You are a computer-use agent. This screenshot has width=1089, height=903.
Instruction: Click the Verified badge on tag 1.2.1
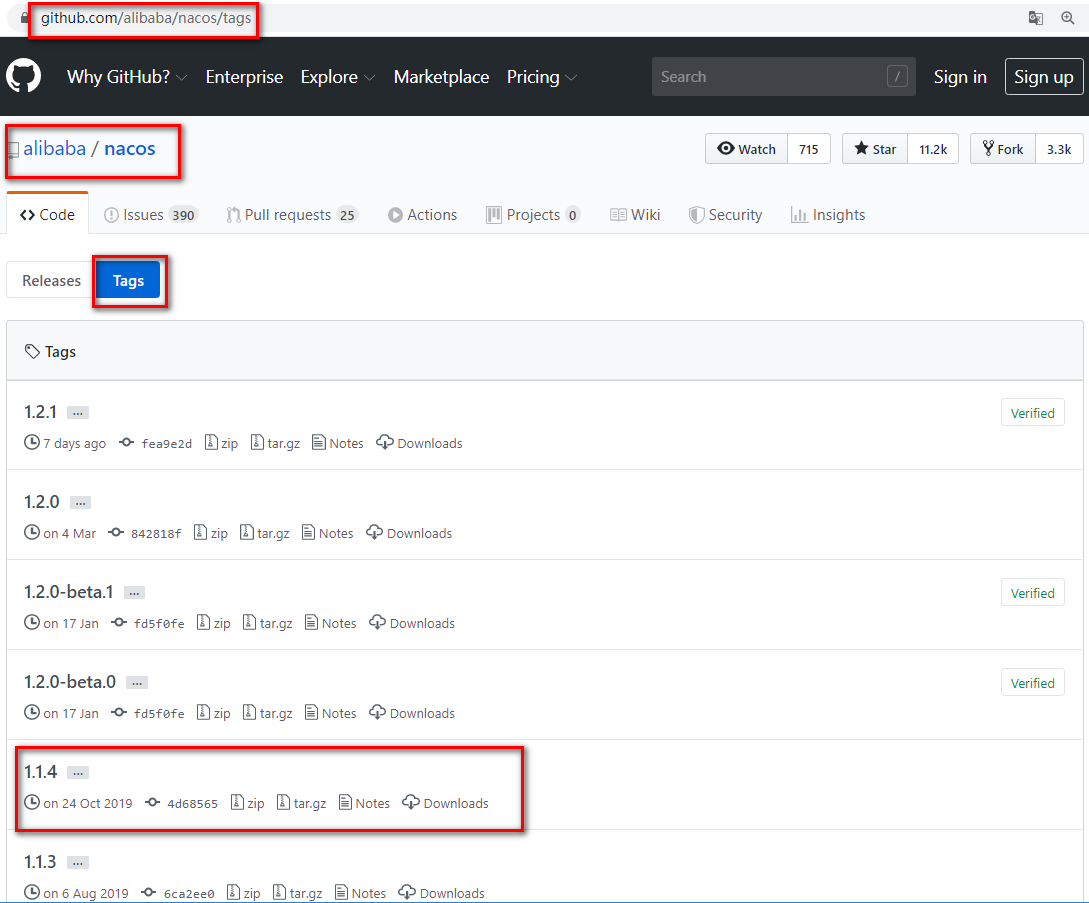pos(1032,413)
